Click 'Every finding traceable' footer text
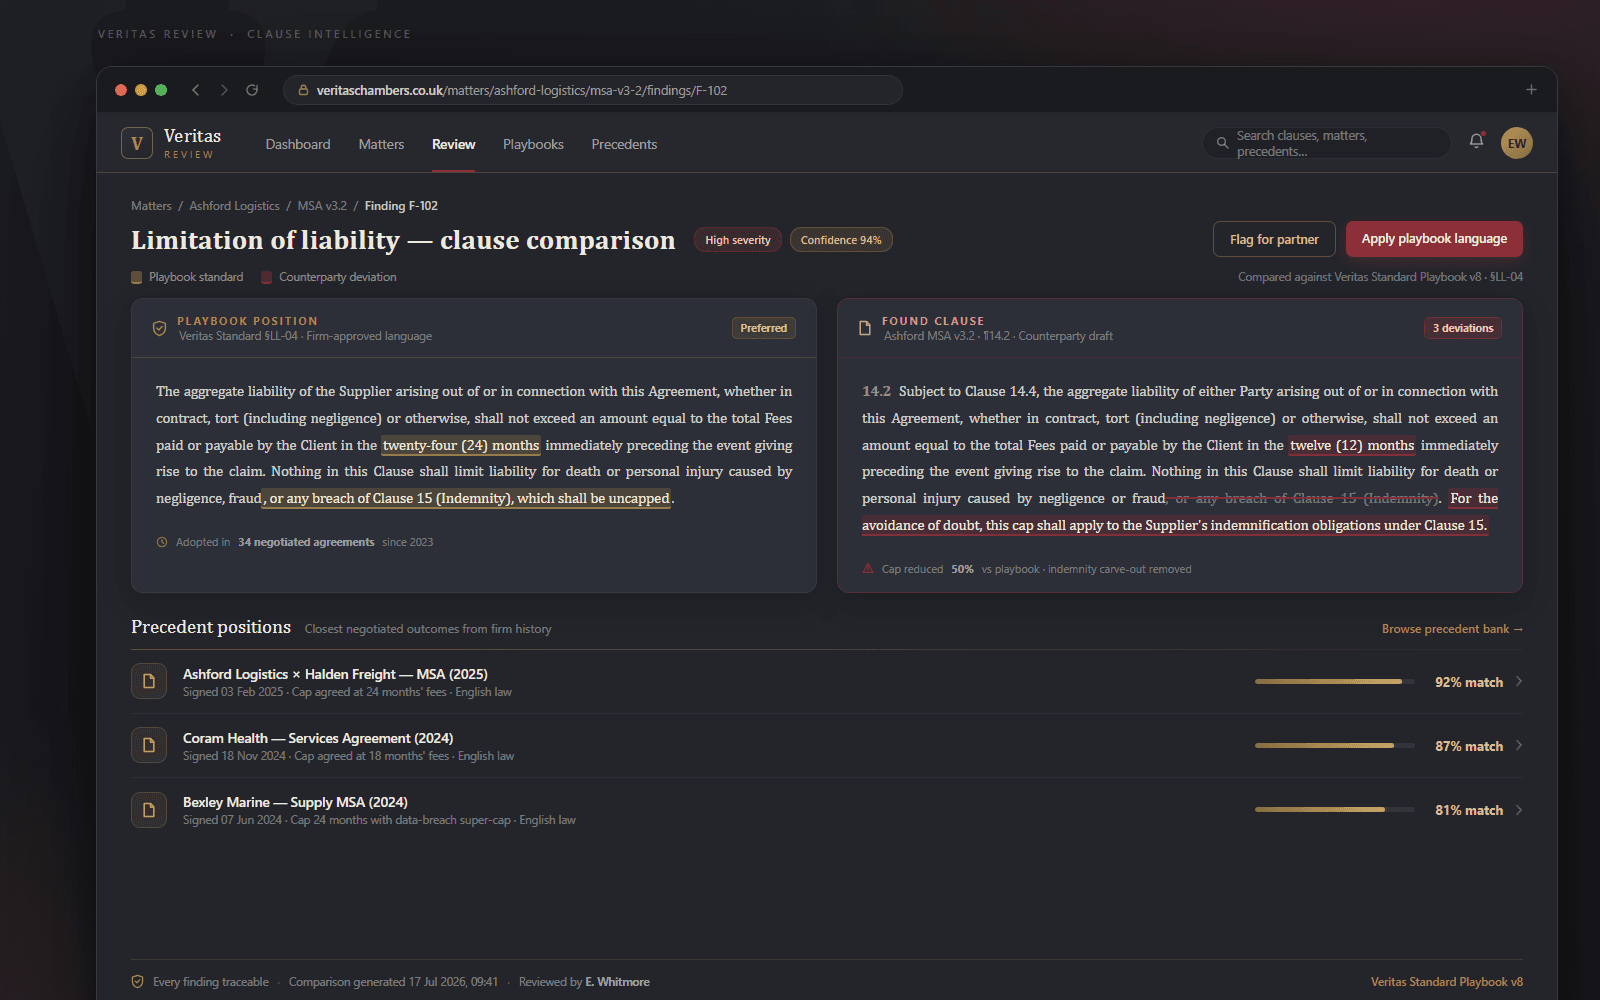This screenshot has height=1000, width=1600. [x=211, y=982]
